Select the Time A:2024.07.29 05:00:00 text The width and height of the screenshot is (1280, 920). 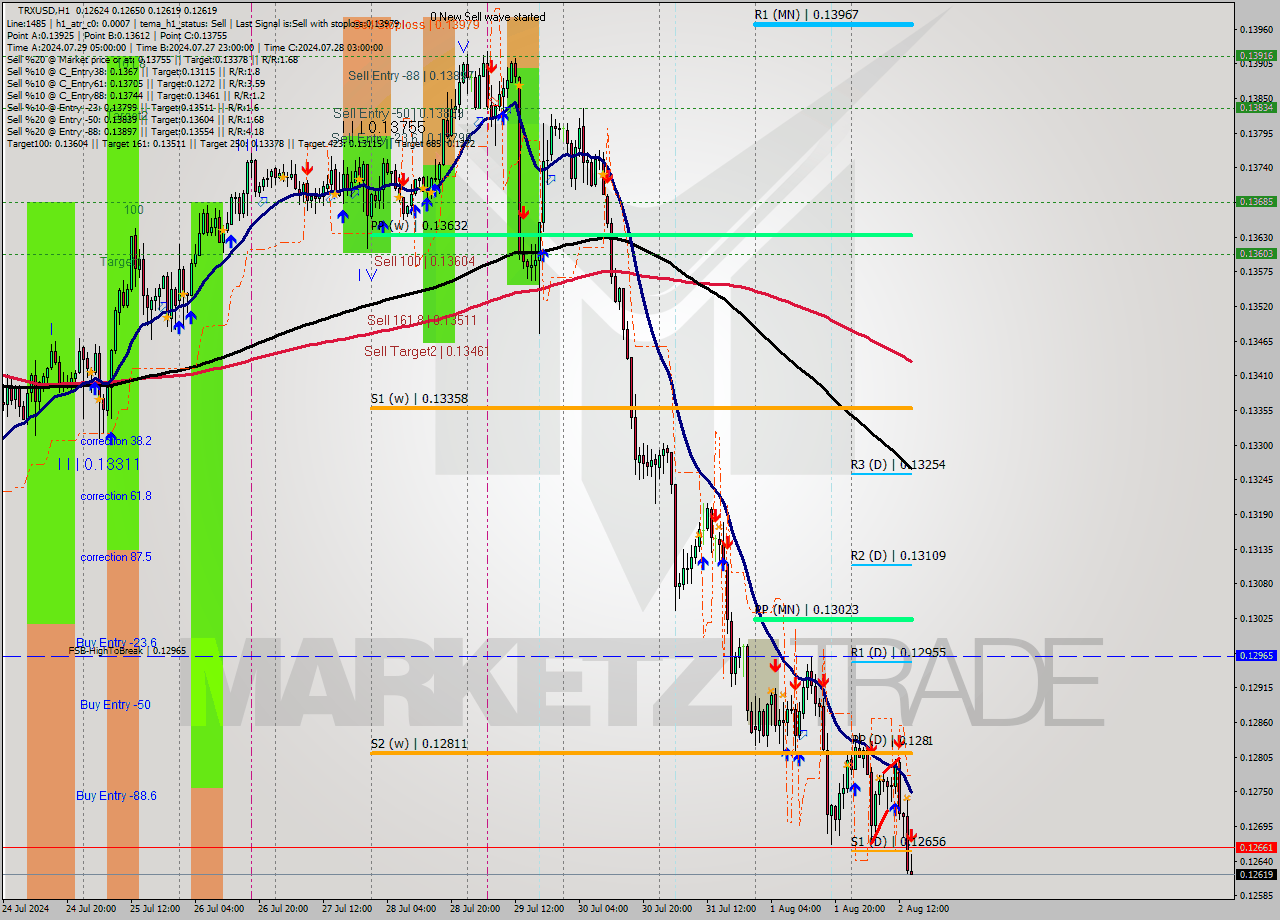[65, 47]
